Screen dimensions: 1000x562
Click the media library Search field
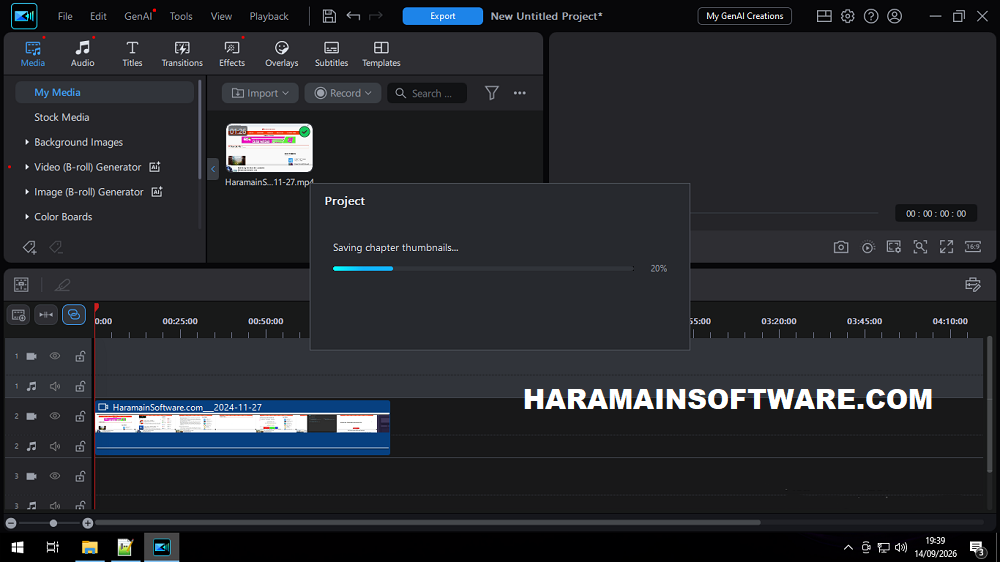[427, 93]
